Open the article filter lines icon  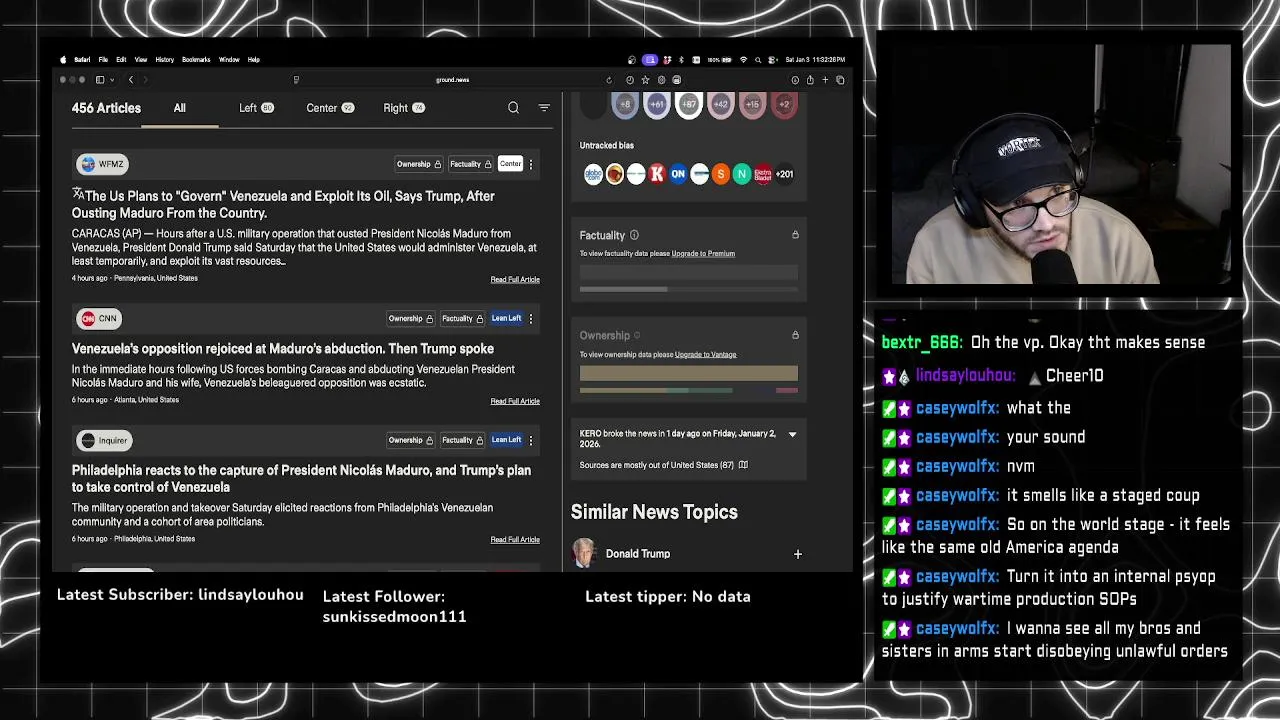pos(544,108)
